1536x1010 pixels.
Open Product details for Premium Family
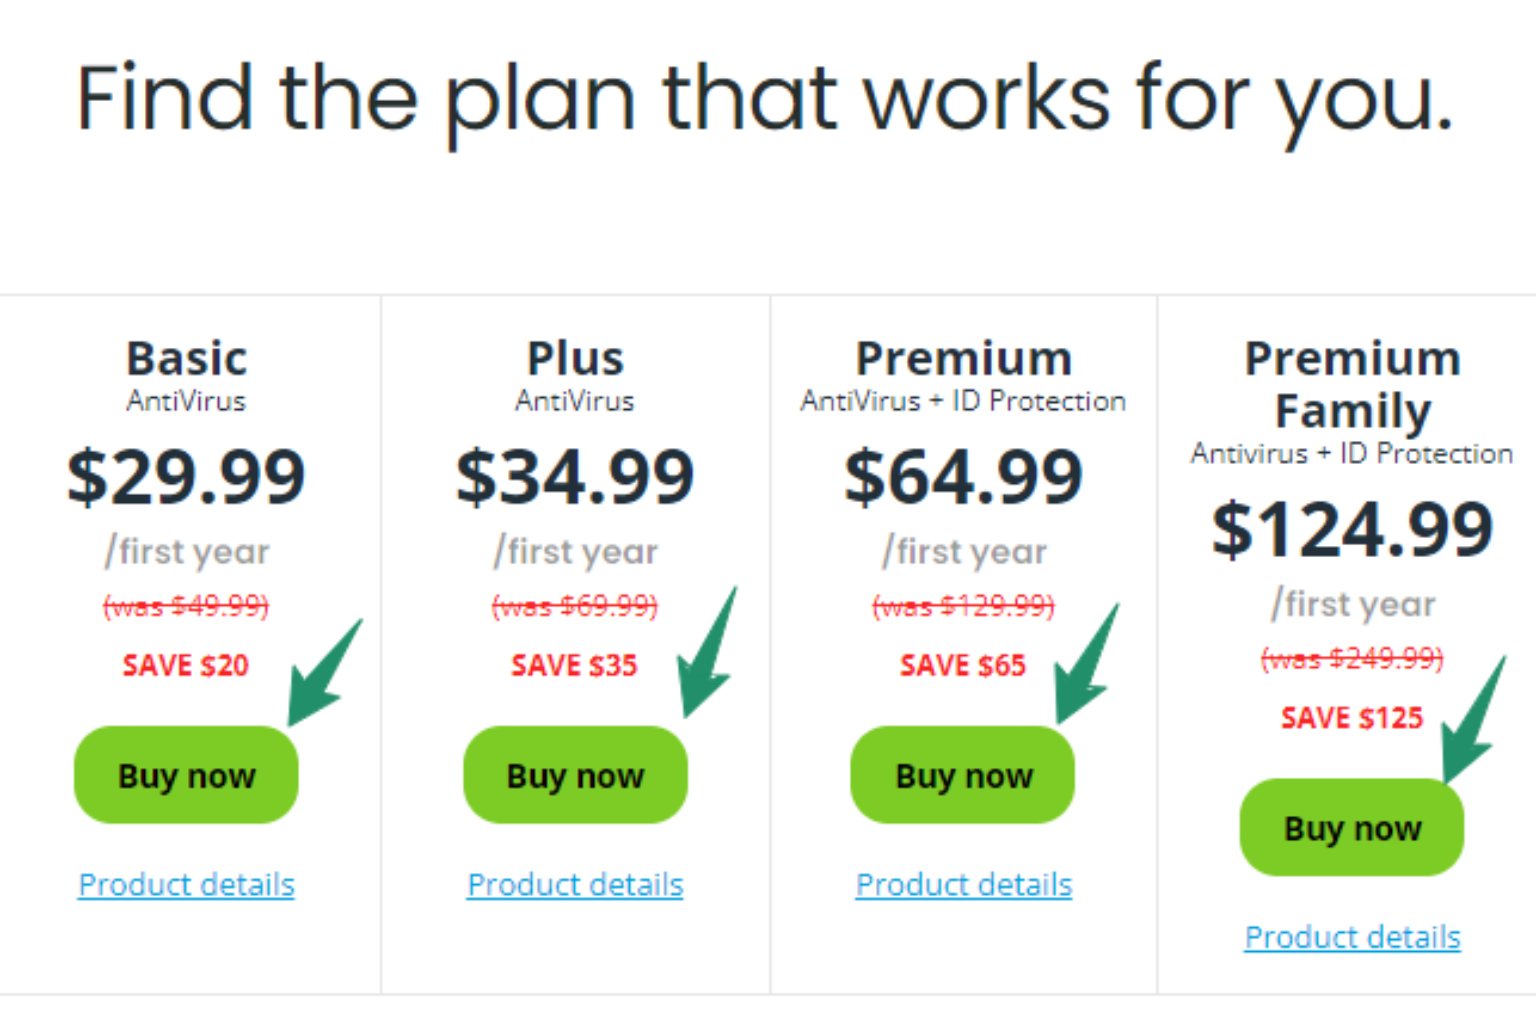pos(1351,937)
